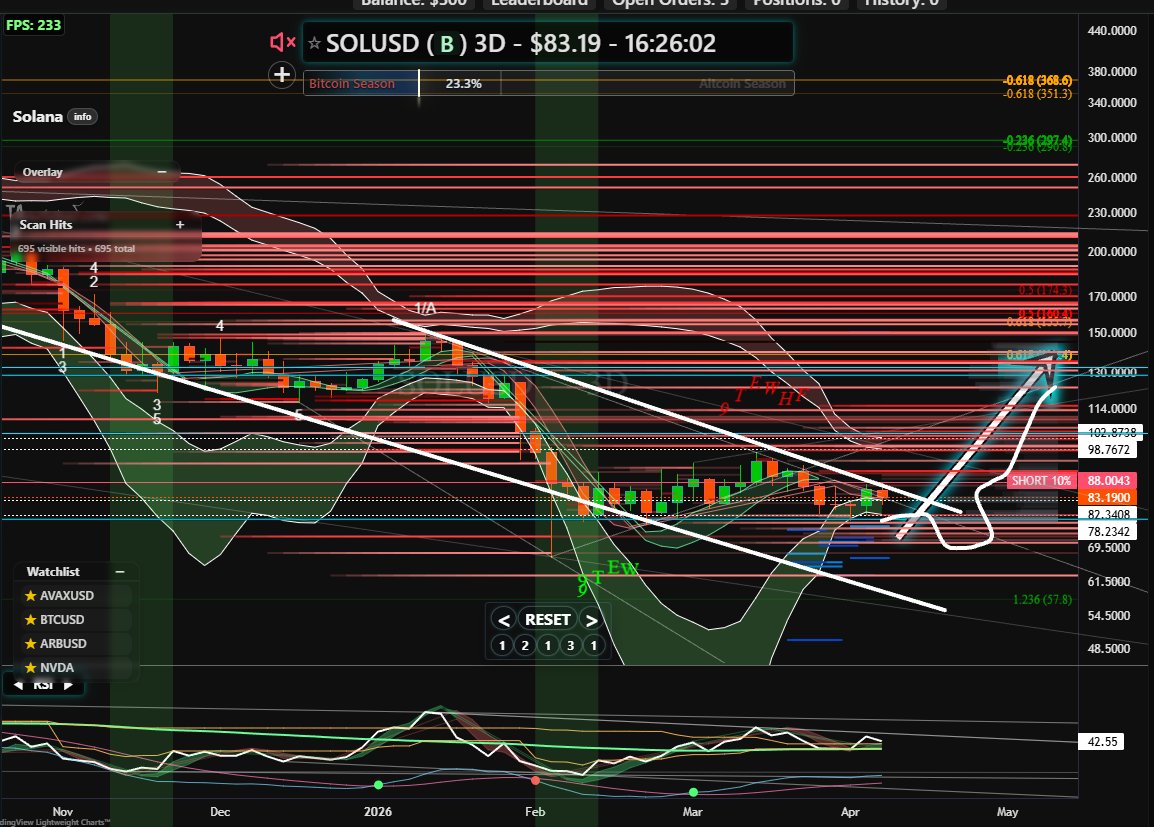Click the Solana info button
Image resolution: width=1154 pixels, height=827 pixels.
click(82, 117)
